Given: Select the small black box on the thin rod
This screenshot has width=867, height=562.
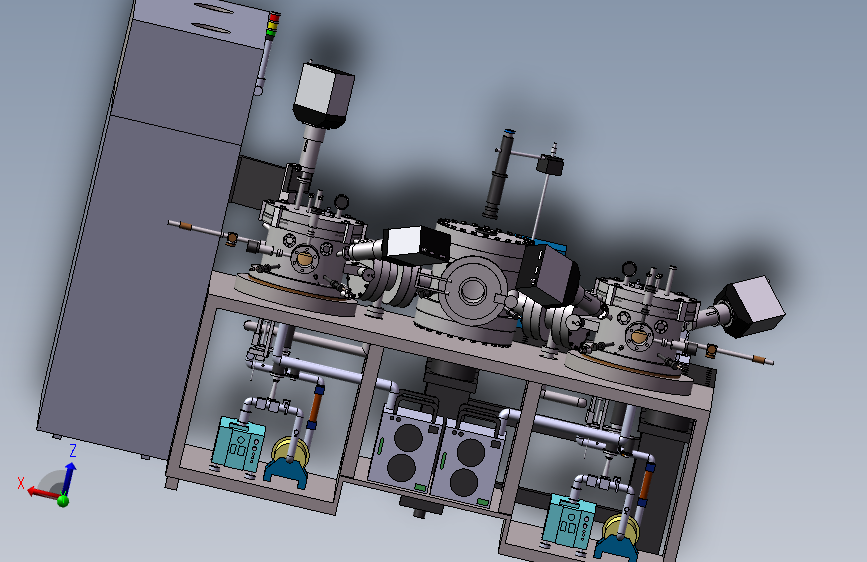Looking at the screenshot, I should [550, 165].
